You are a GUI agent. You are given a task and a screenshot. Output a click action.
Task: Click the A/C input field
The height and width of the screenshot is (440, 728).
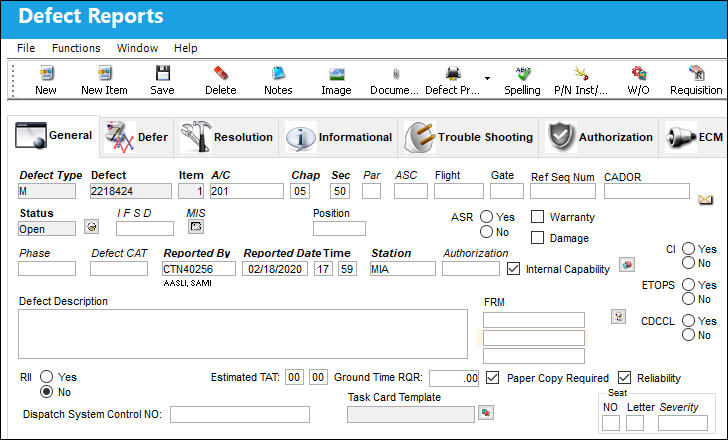coord(247,191)
